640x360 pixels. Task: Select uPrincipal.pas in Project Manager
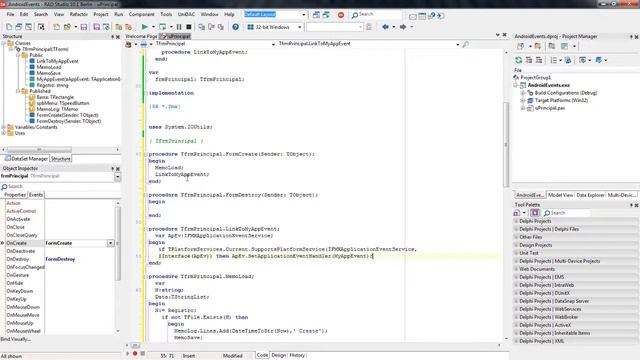coord(550,108)
